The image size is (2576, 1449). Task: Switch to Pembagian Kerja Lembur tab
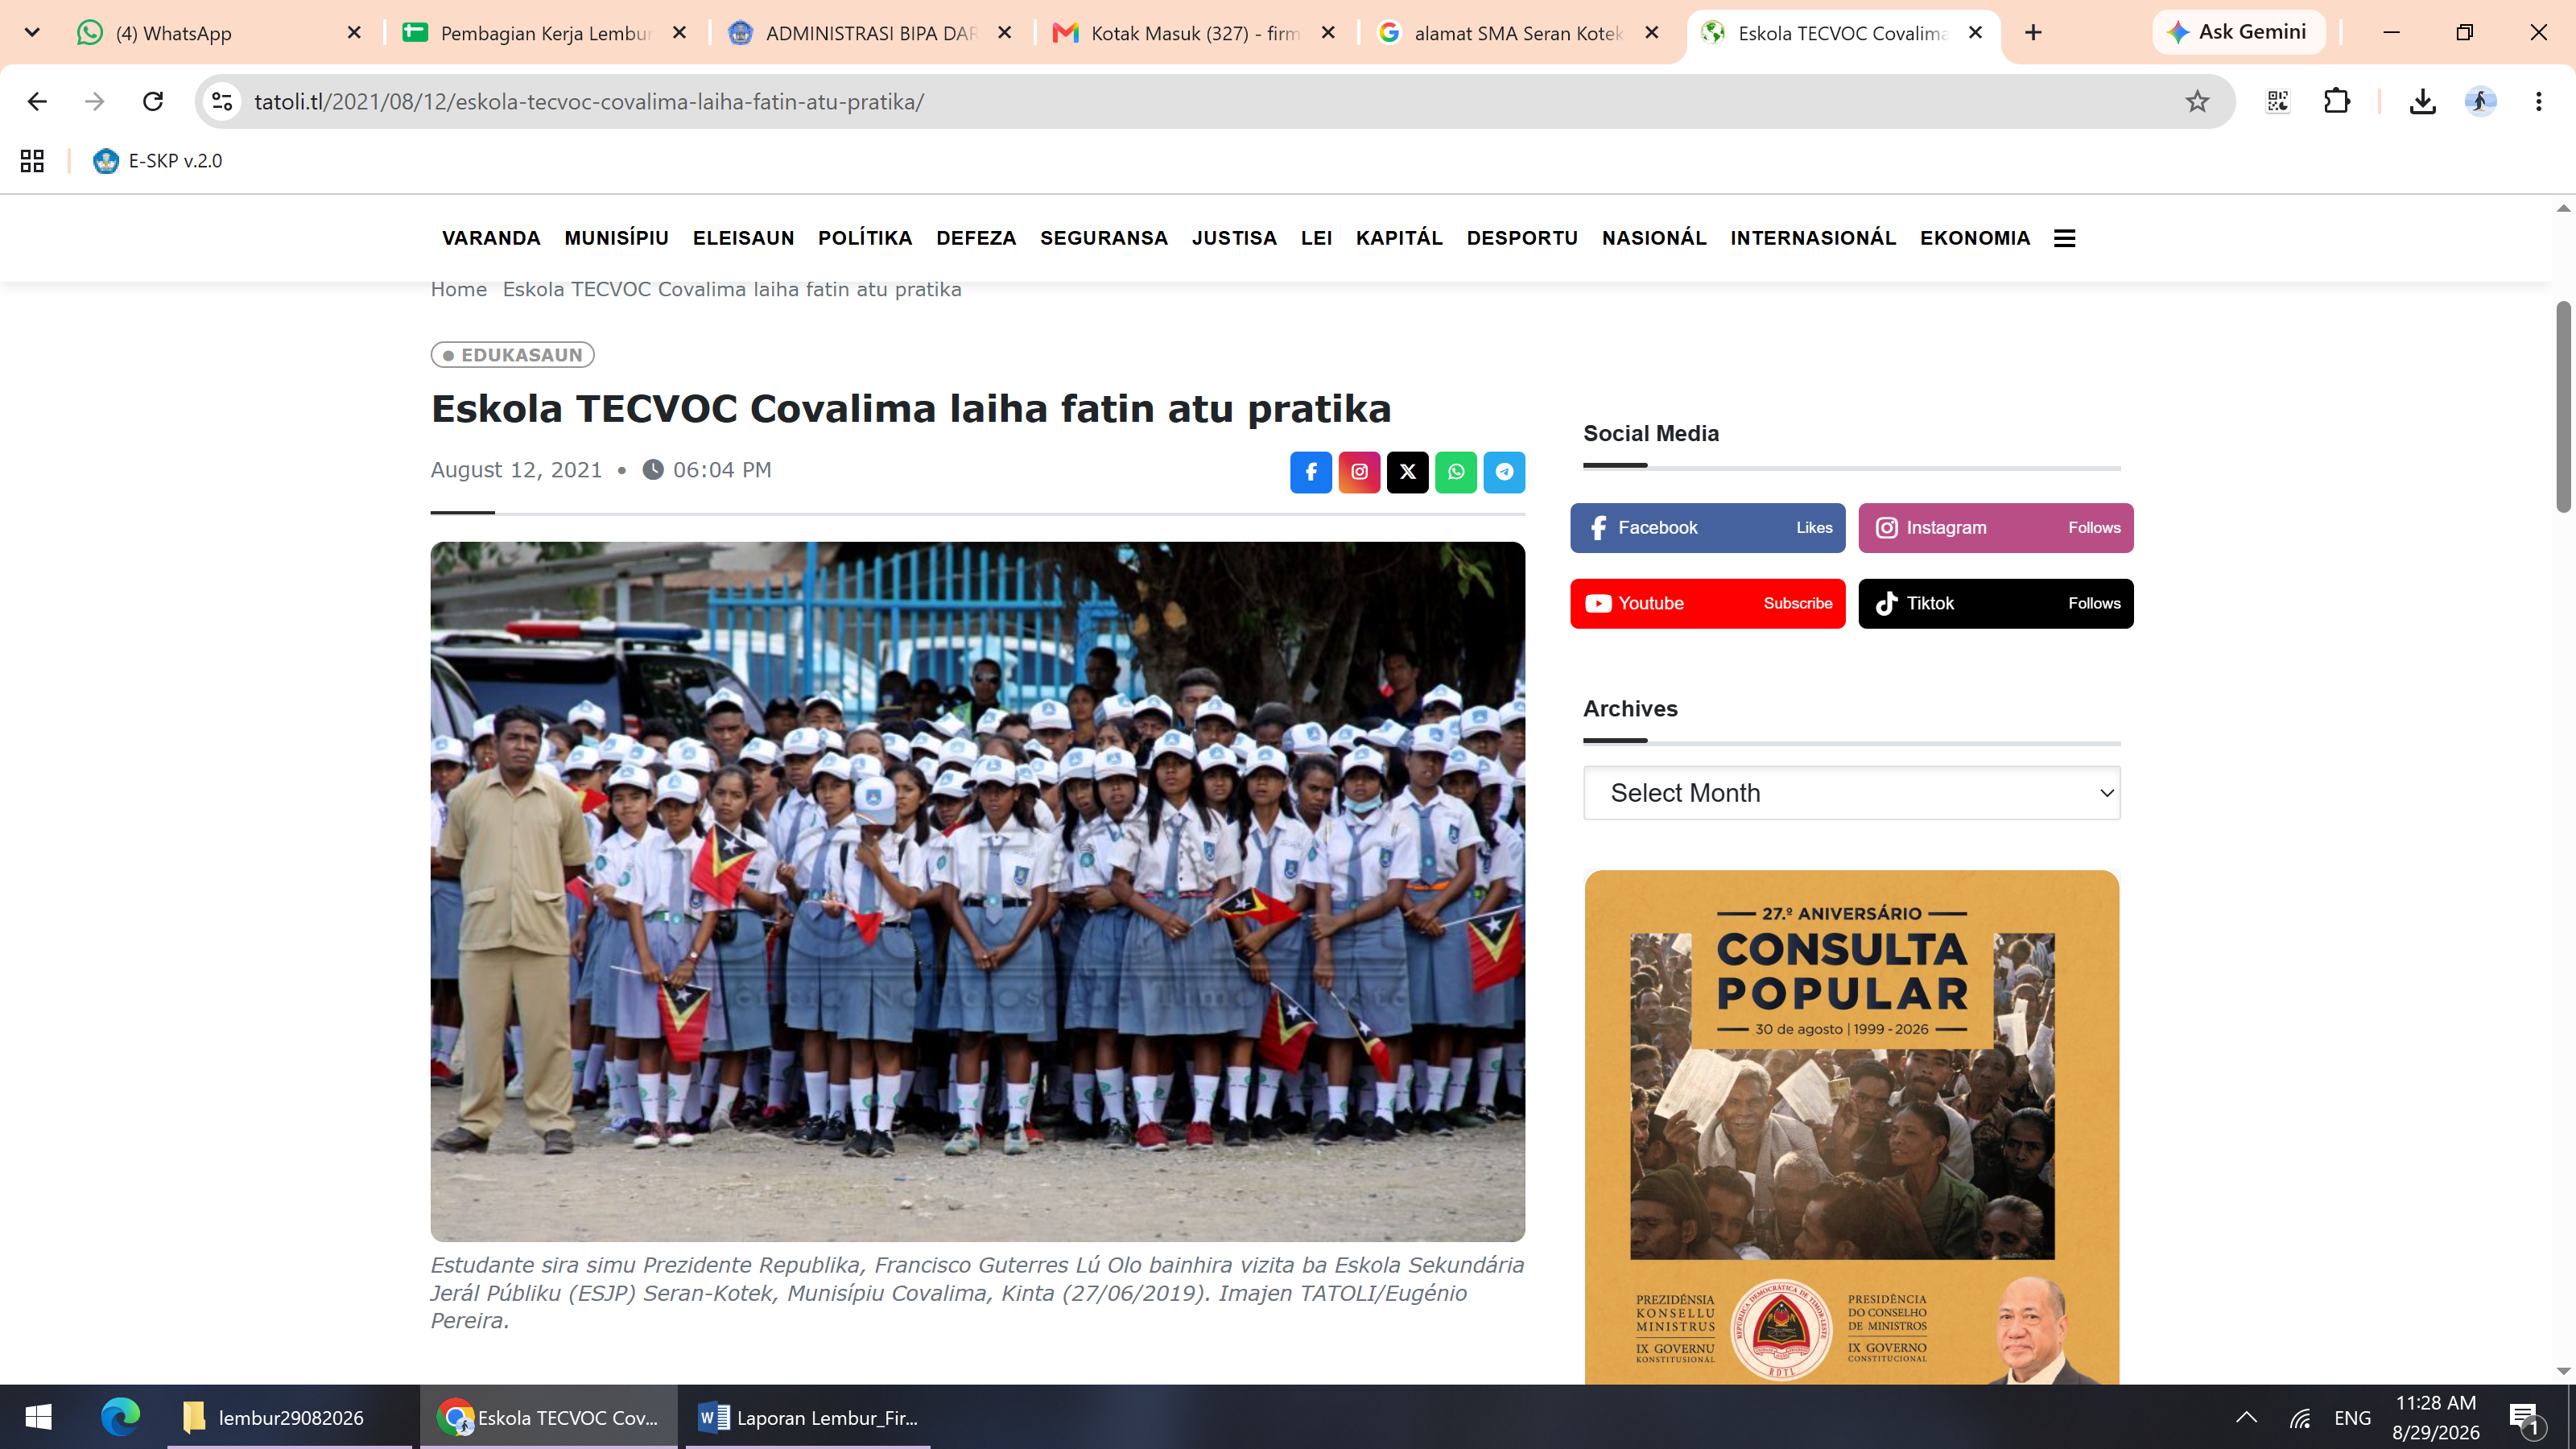(546, 33)
